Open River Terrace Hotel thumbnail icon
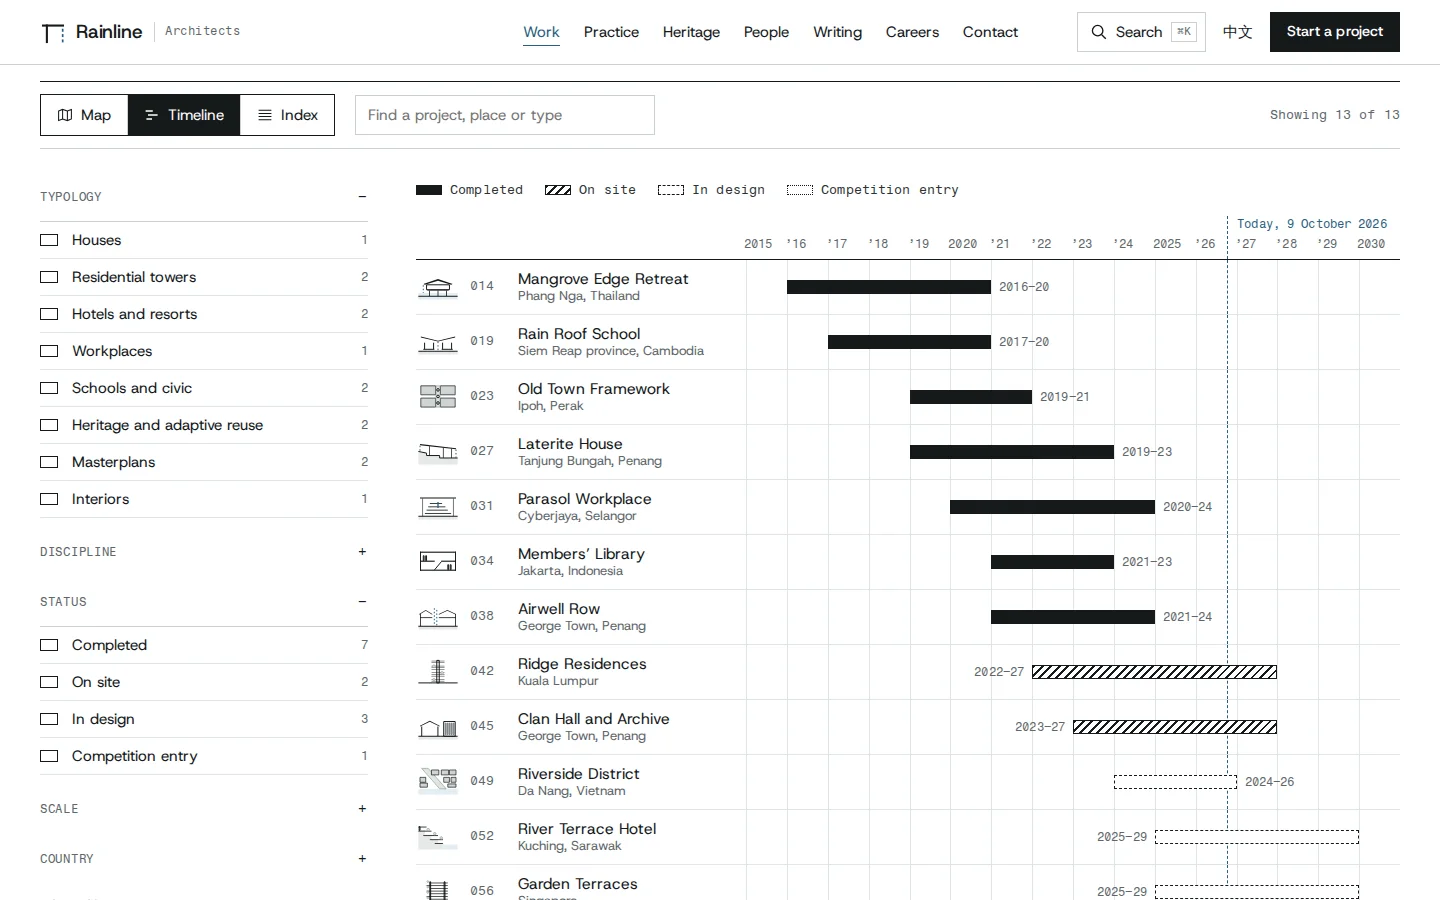Image resolution: width=1440 pixels, height=900 pixels. click(437, 837)
